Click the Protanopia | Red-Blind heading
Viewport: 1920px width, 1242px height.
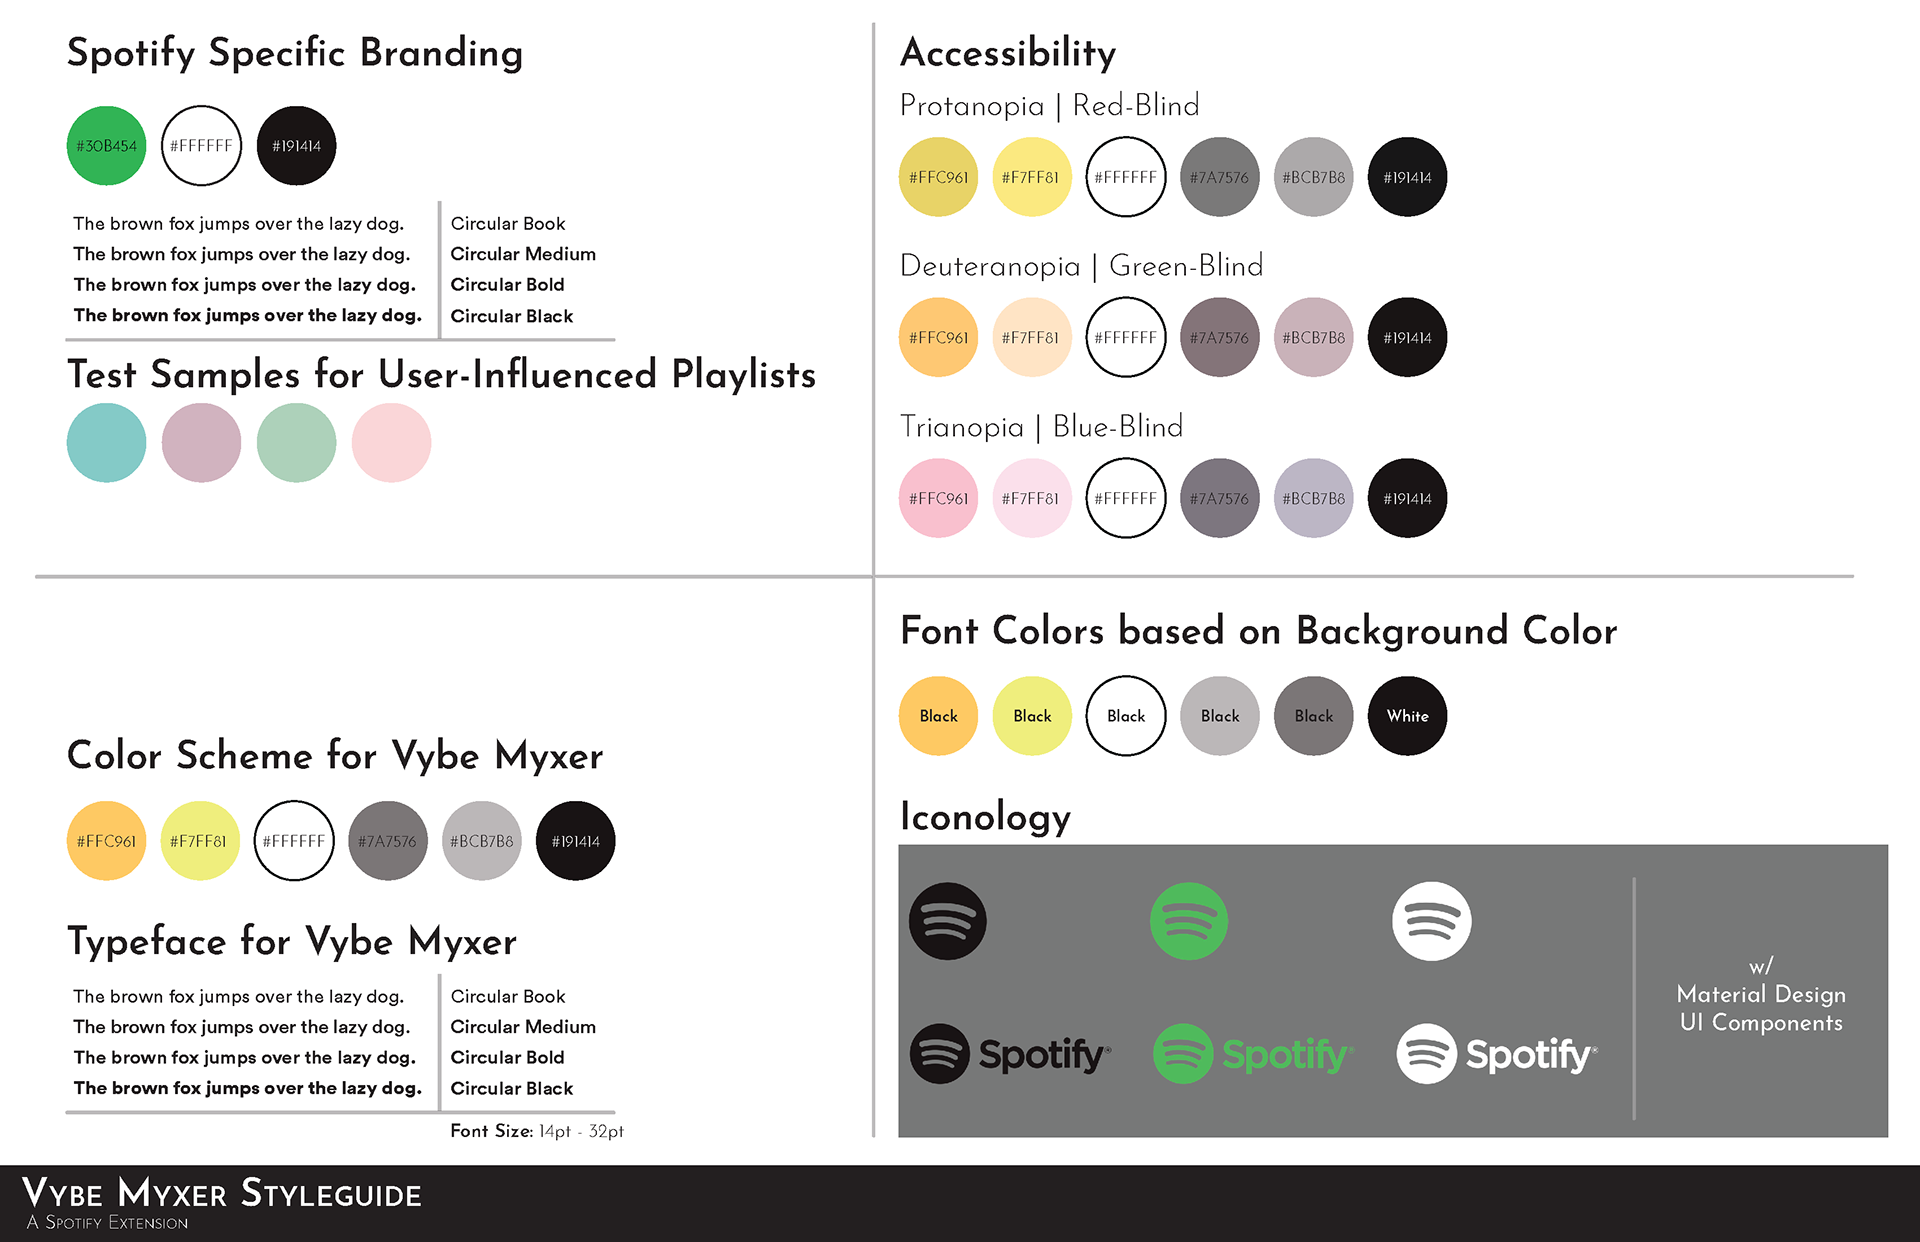click(x=1050, y=106)
